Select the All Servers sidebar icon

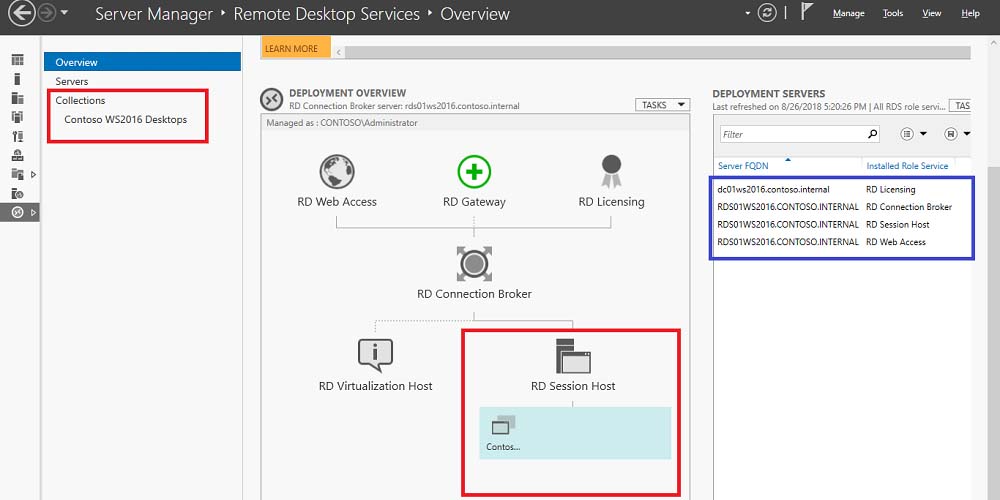tap(17, 98)
